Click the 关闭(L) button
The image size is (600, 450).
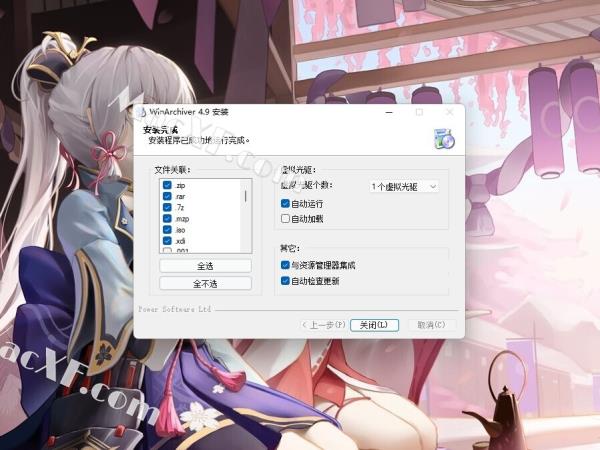pyautogui.click(x=374, y=325)
